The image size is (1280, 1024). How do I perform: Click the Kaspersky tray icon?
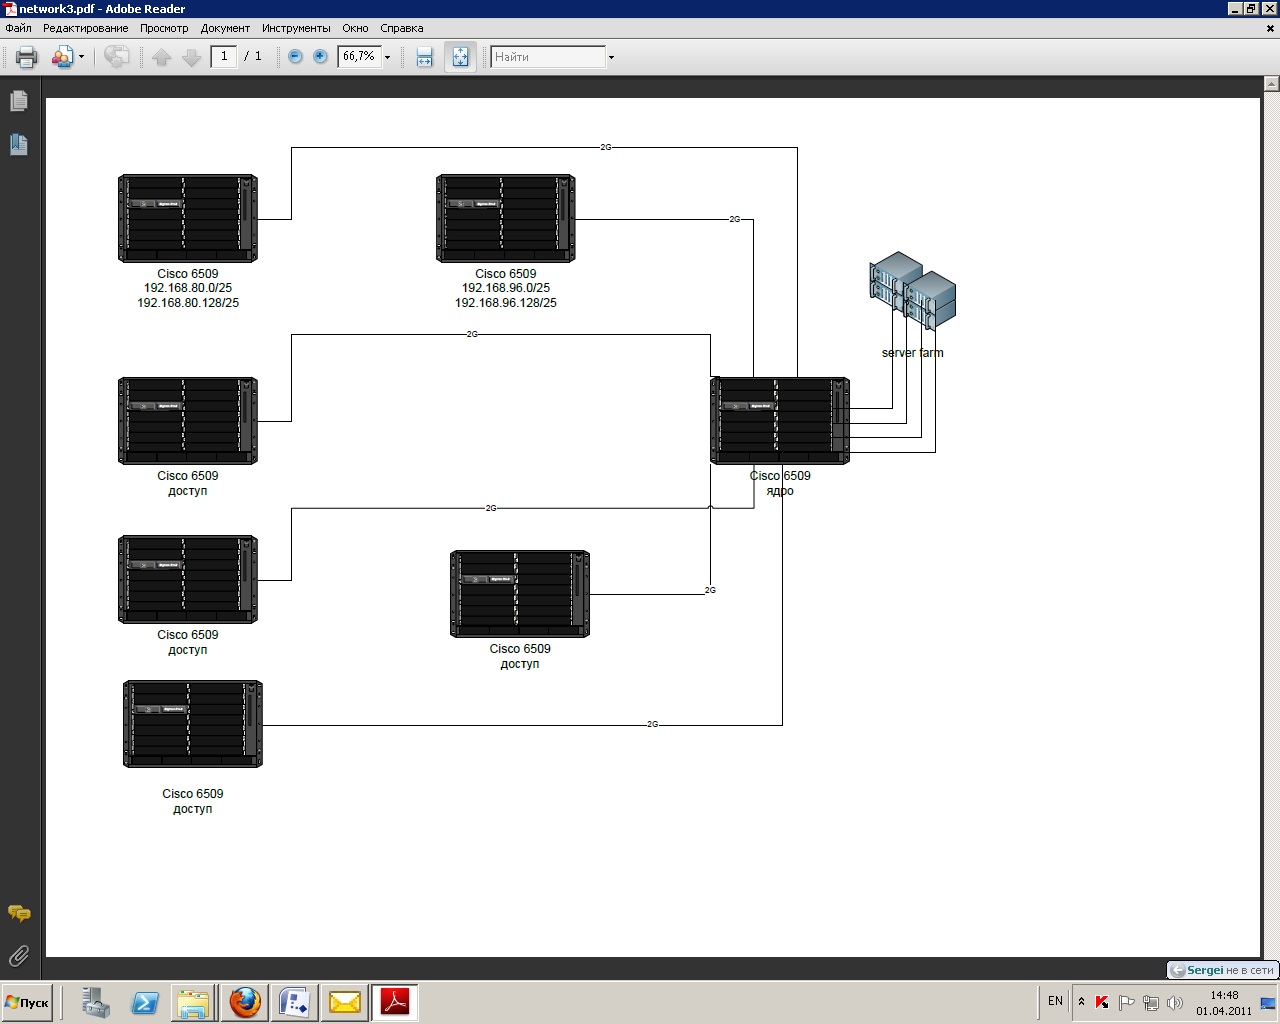[x=1102, y=1002]
